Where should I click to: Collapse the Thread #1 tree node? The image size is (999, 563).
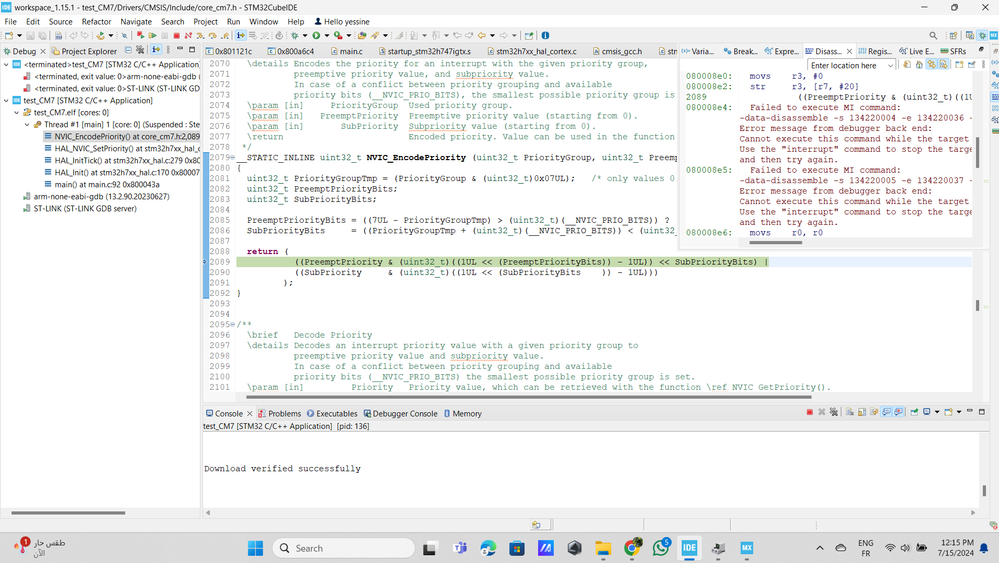(27, 124)
